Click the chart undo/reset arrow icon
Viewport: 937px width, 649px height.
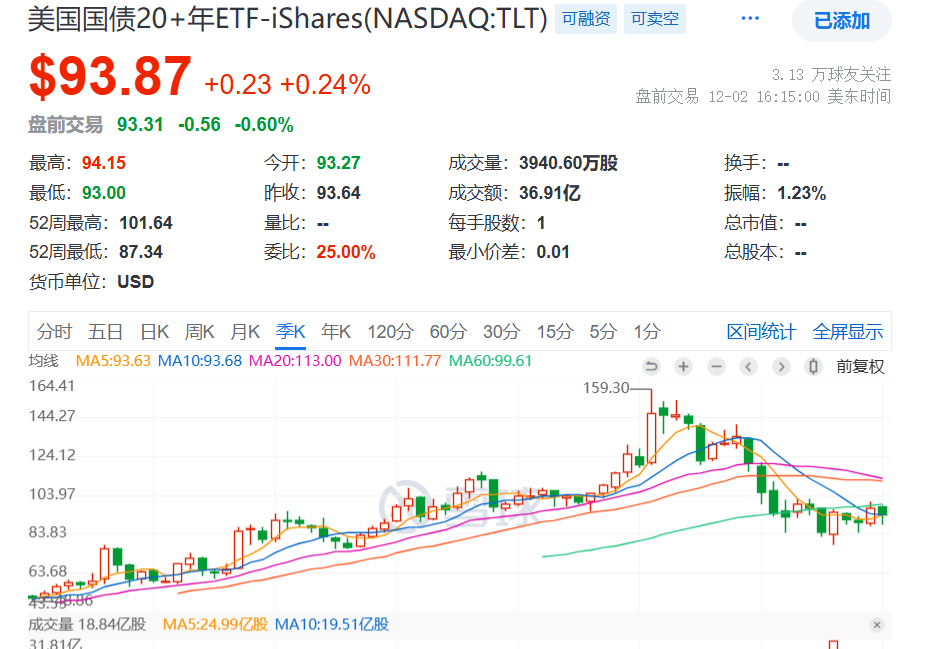point(651,366)
